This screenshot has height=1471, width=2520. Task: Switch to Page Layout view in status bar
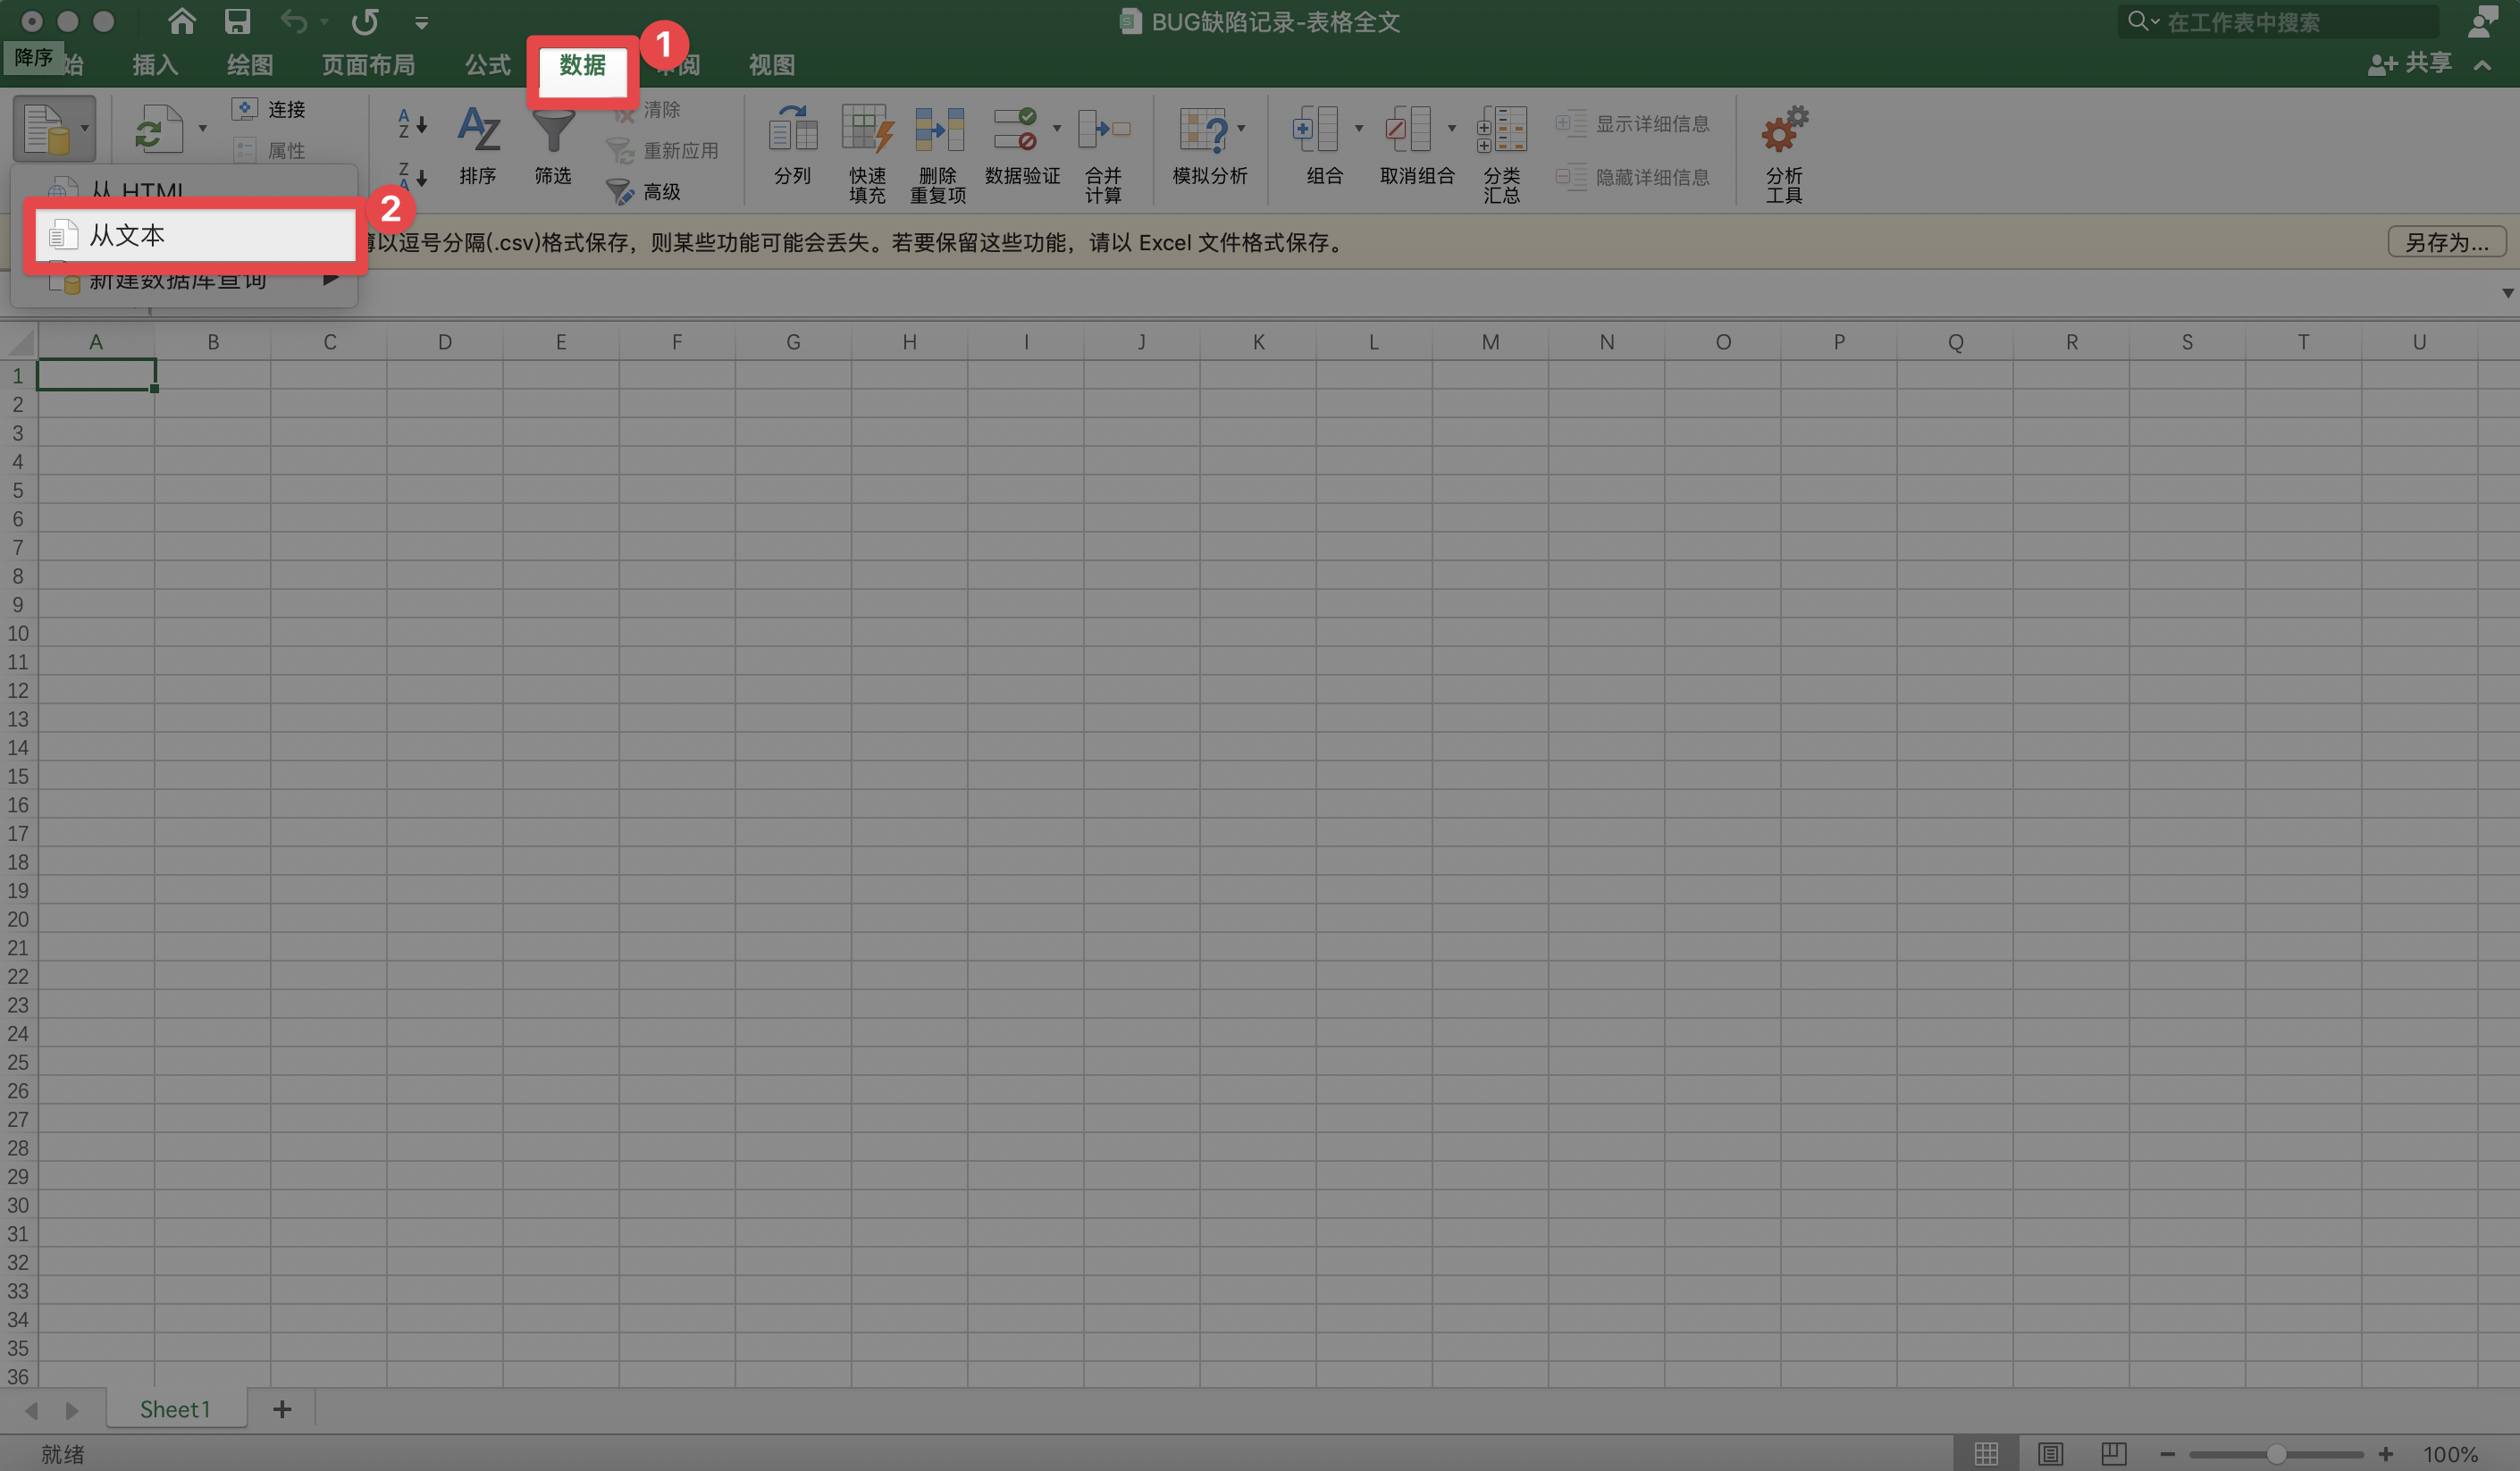2050,1454
